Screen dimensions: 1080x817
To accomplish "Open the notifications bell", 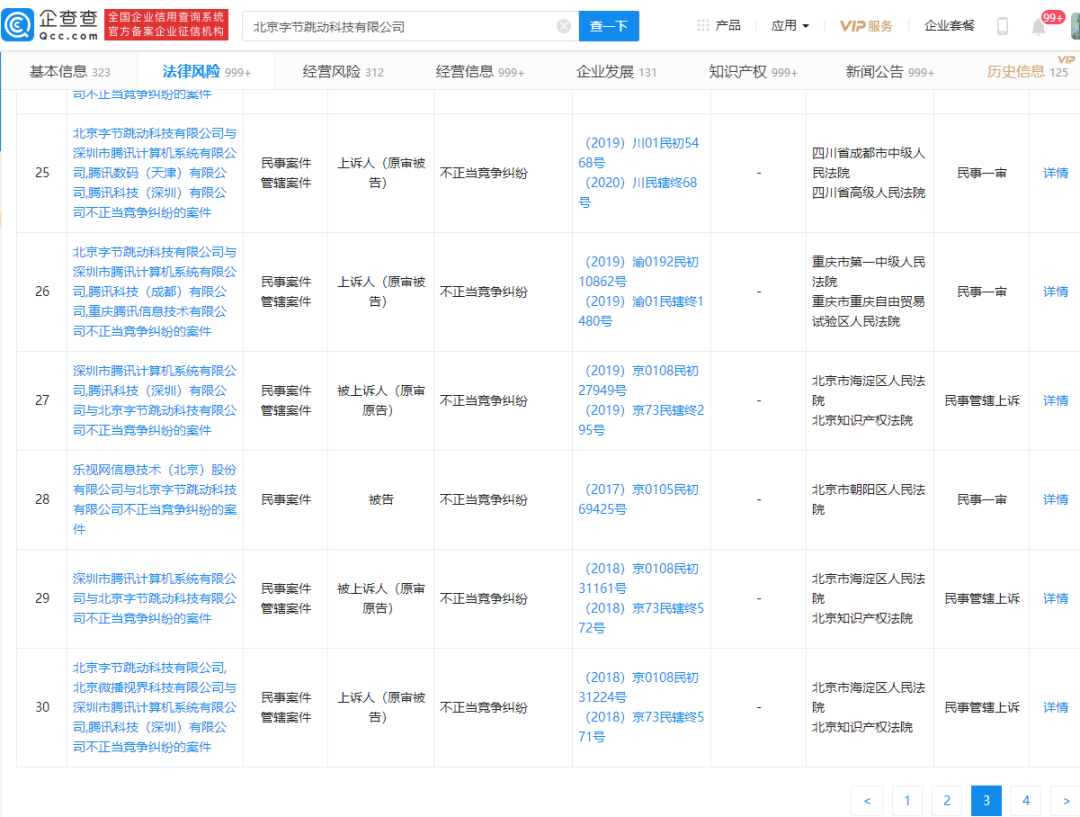I will (x=1039, y=27).
